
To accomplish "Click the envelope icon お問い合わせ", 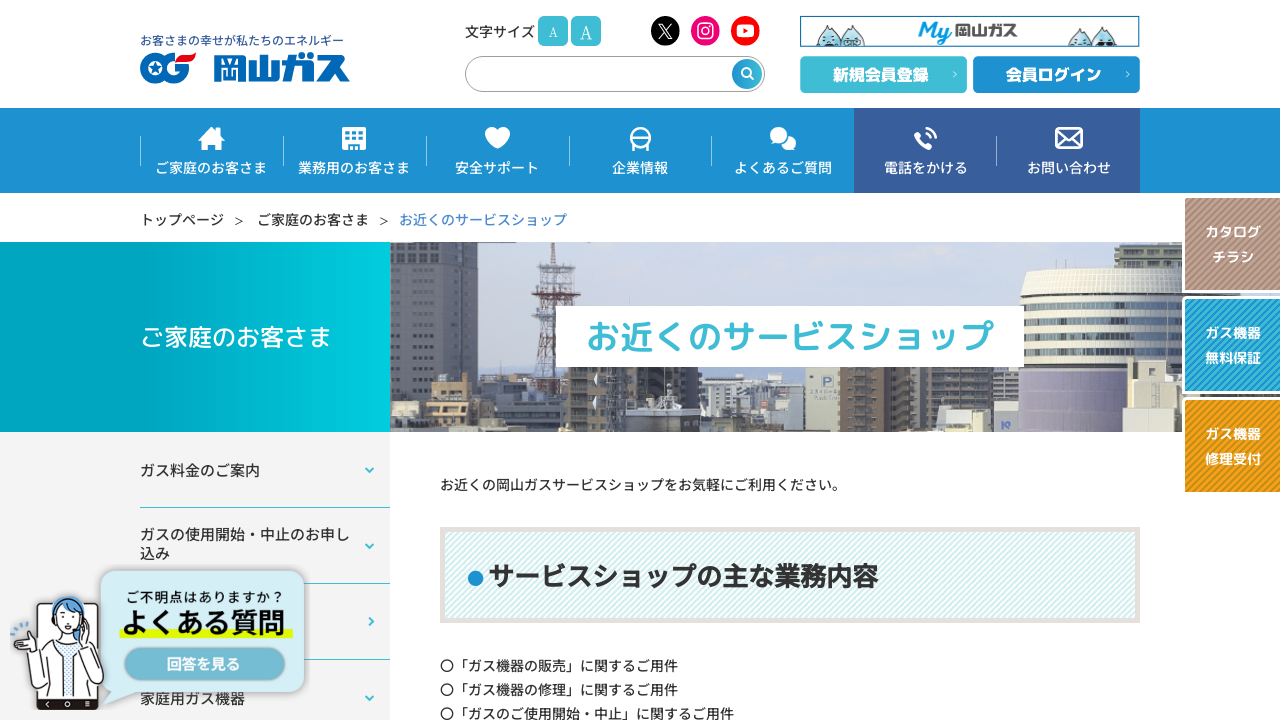I will pos(1068,139).
